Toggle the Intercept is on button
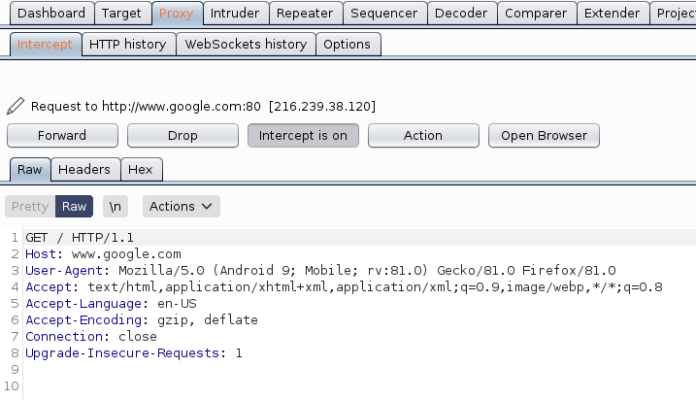This screenshot has height=400, width=696. point(303,135)
